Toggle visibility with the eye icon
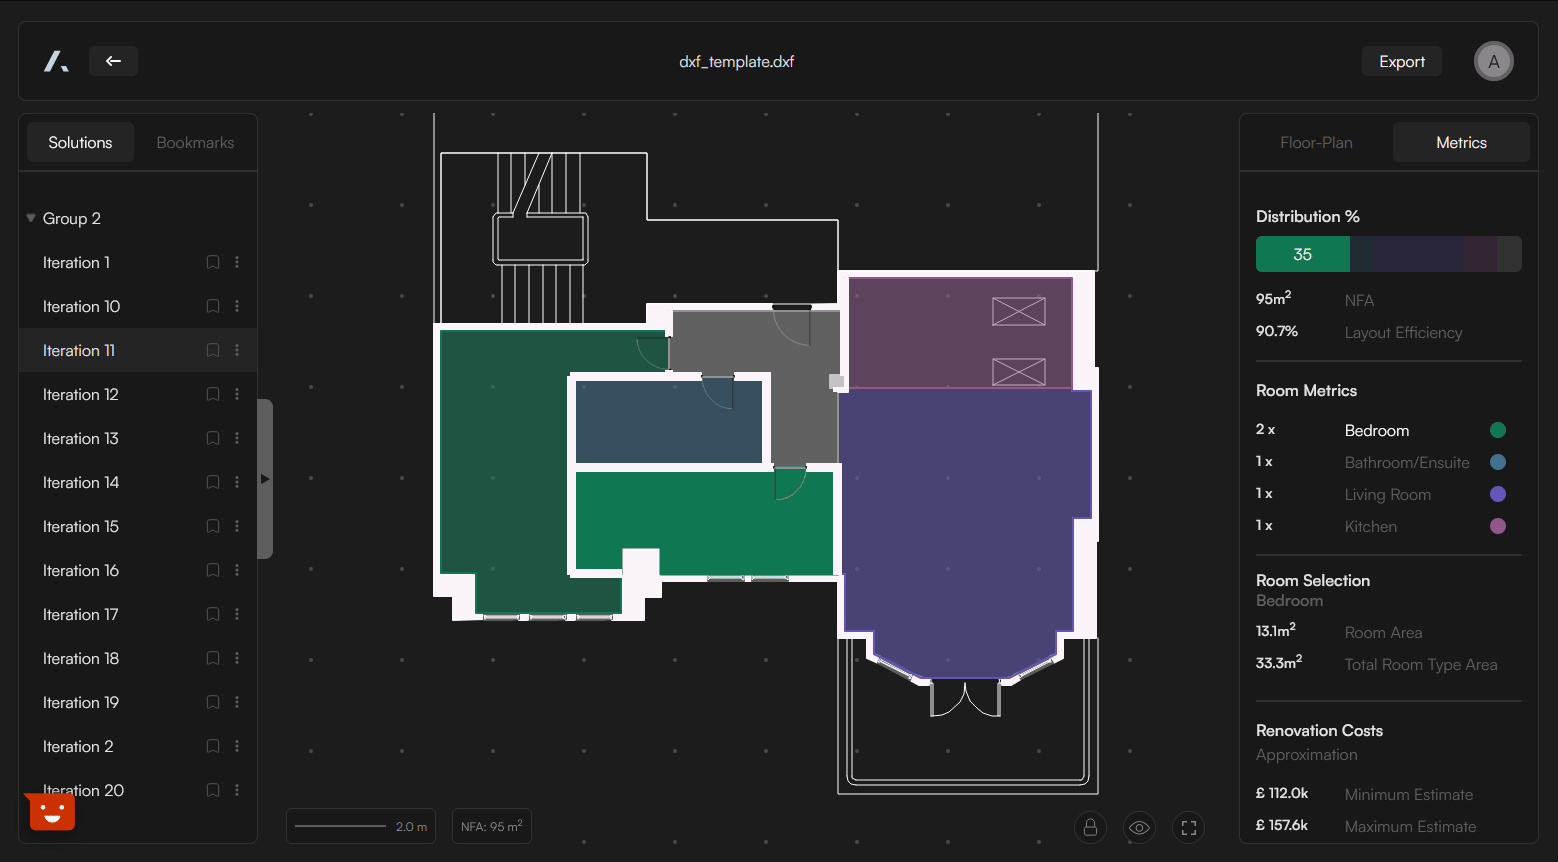The width and height of the screenshot is (1558, 862). coord(1139,827)
